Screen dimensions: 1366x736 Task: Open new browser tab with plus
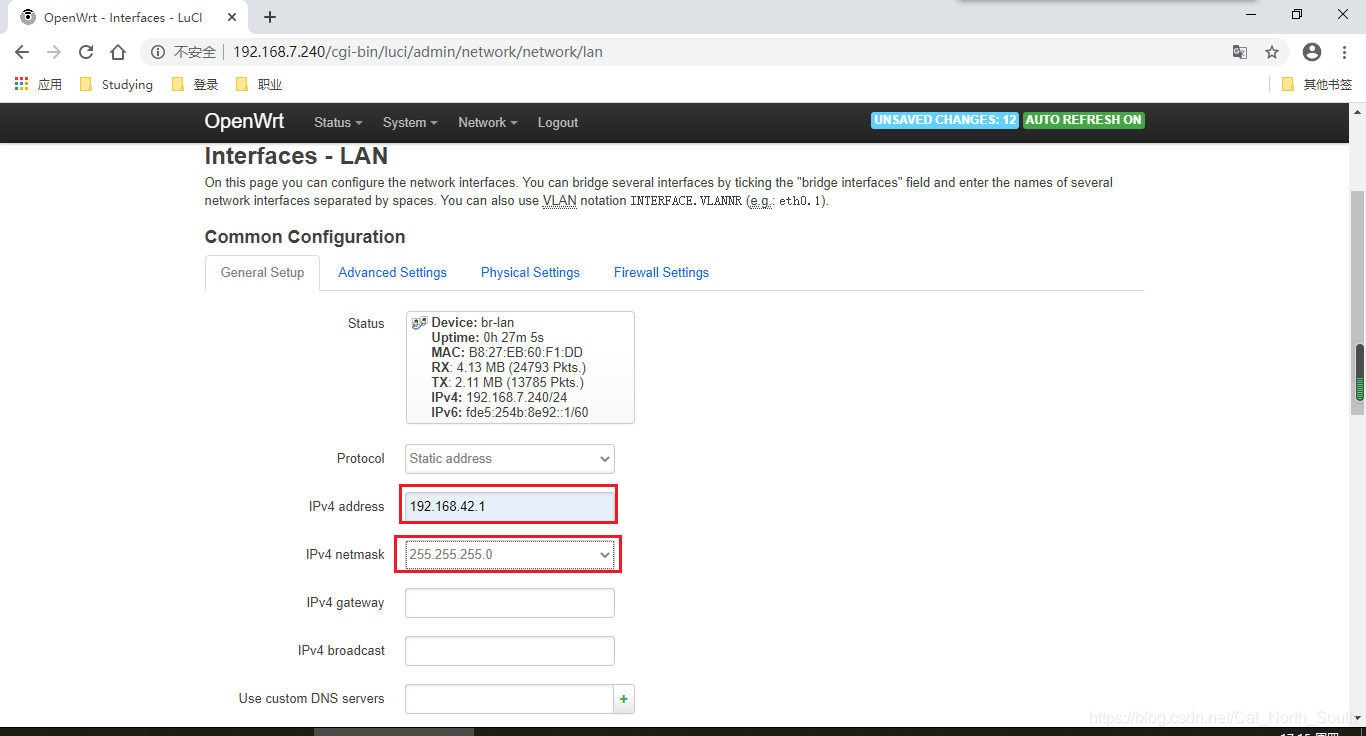[x=270, y=17]
